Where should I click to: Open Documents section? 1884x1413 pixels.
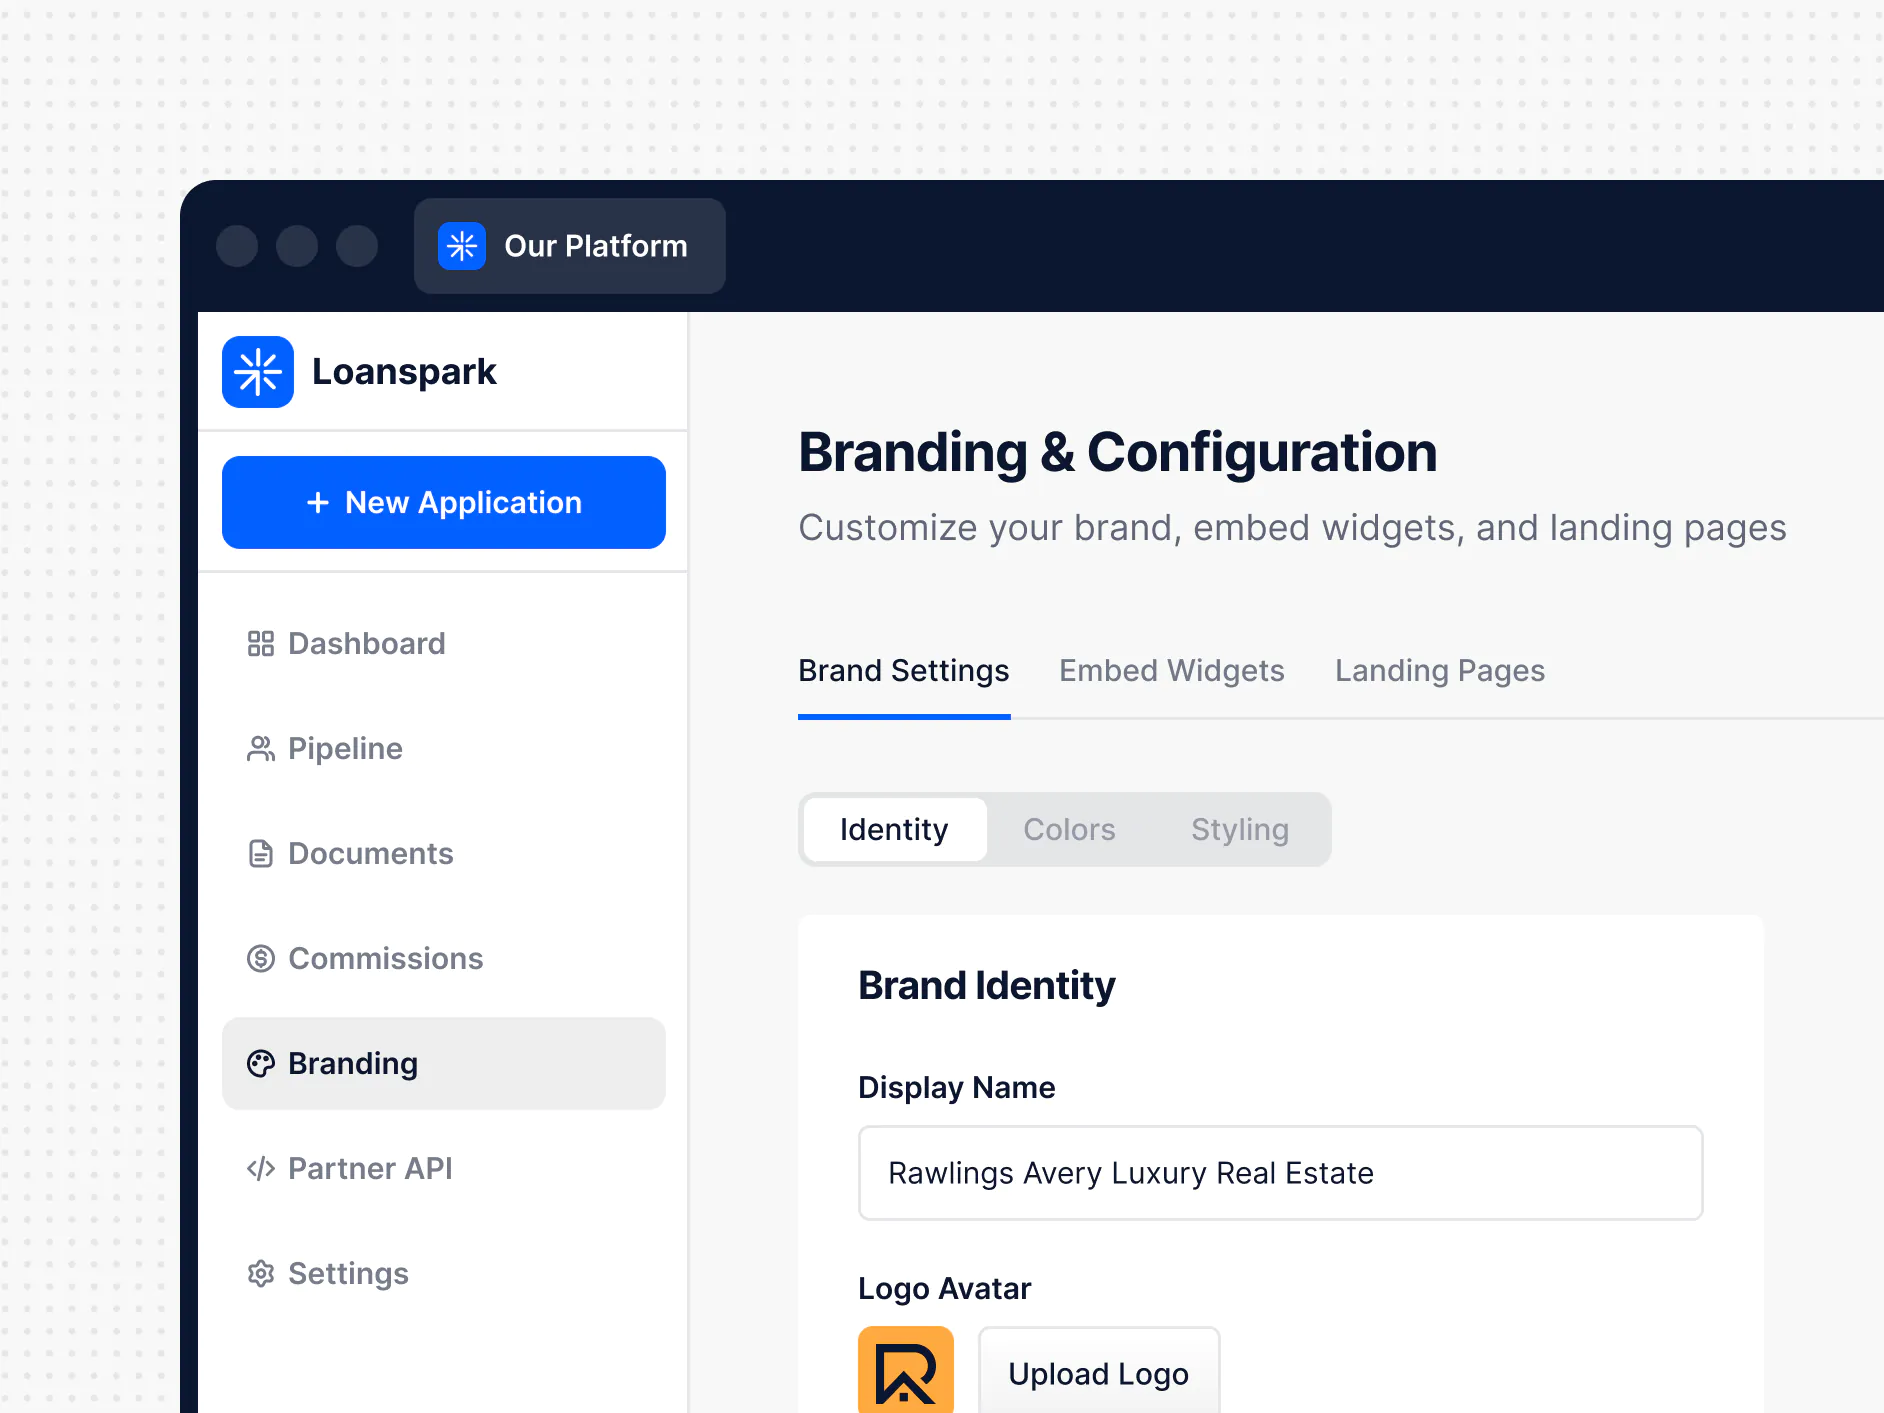tap(444, 854)
